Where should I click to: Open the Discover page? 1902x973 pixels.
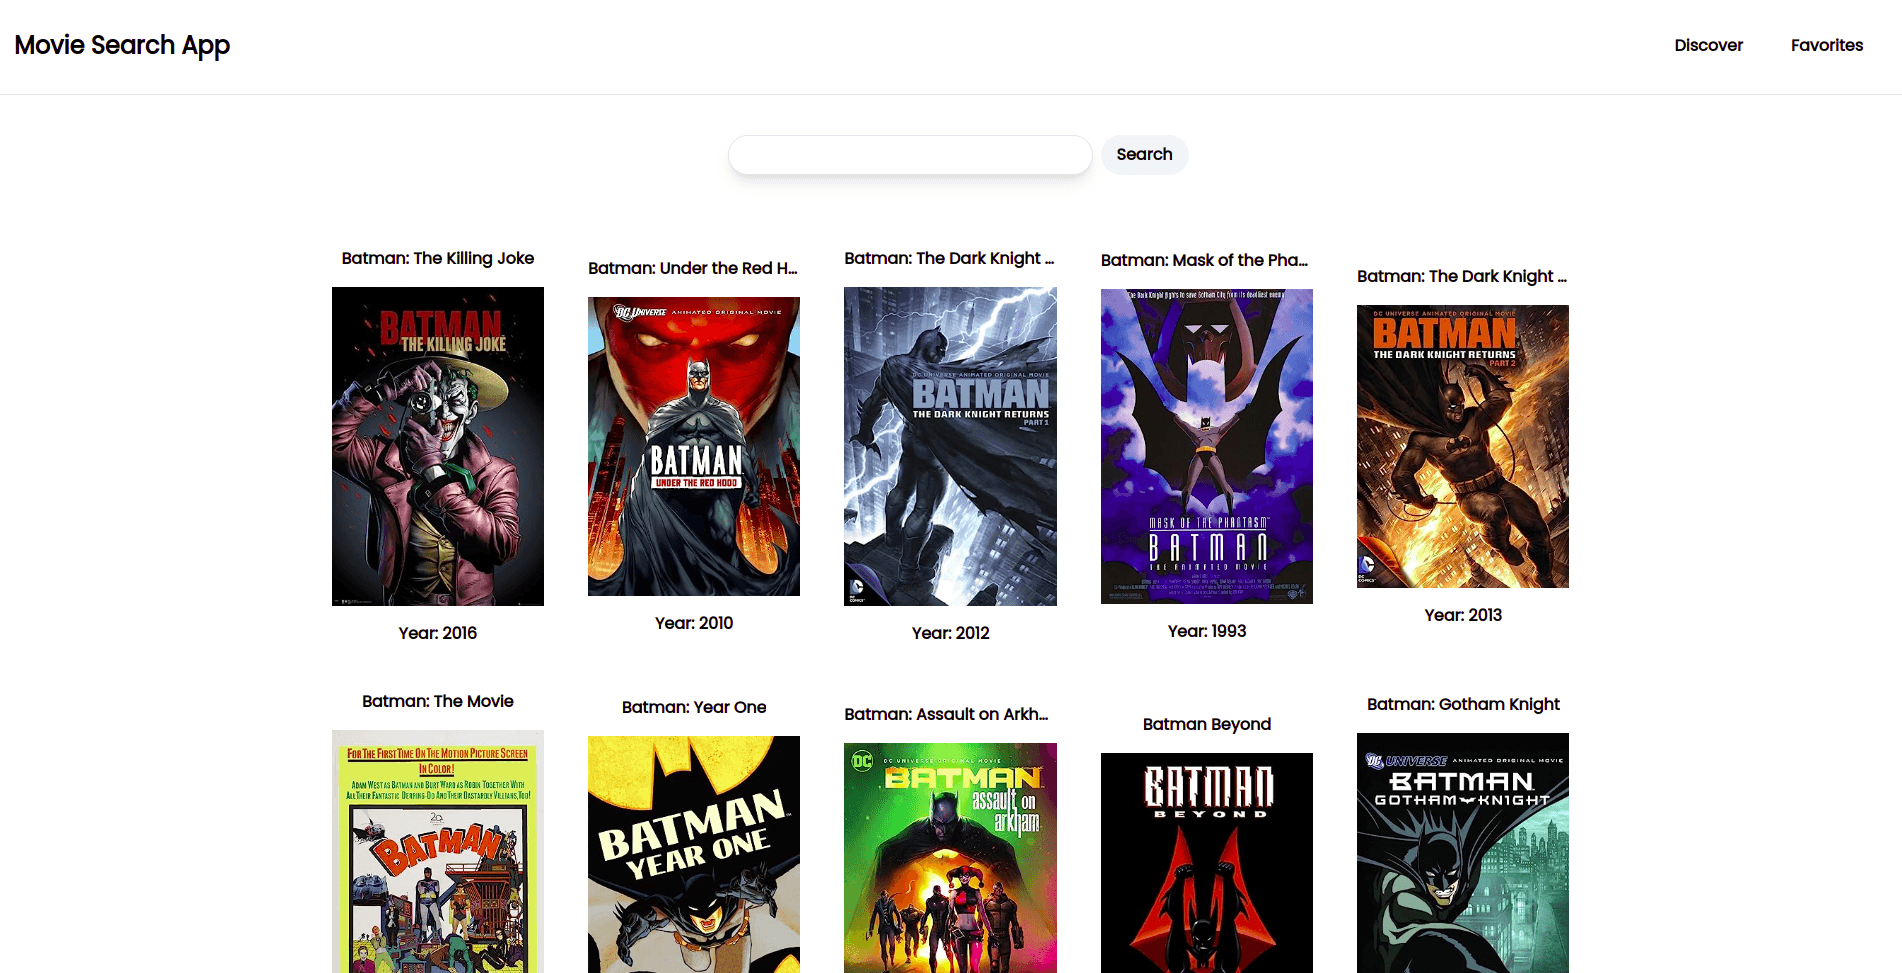click(x=1708, y=45)
